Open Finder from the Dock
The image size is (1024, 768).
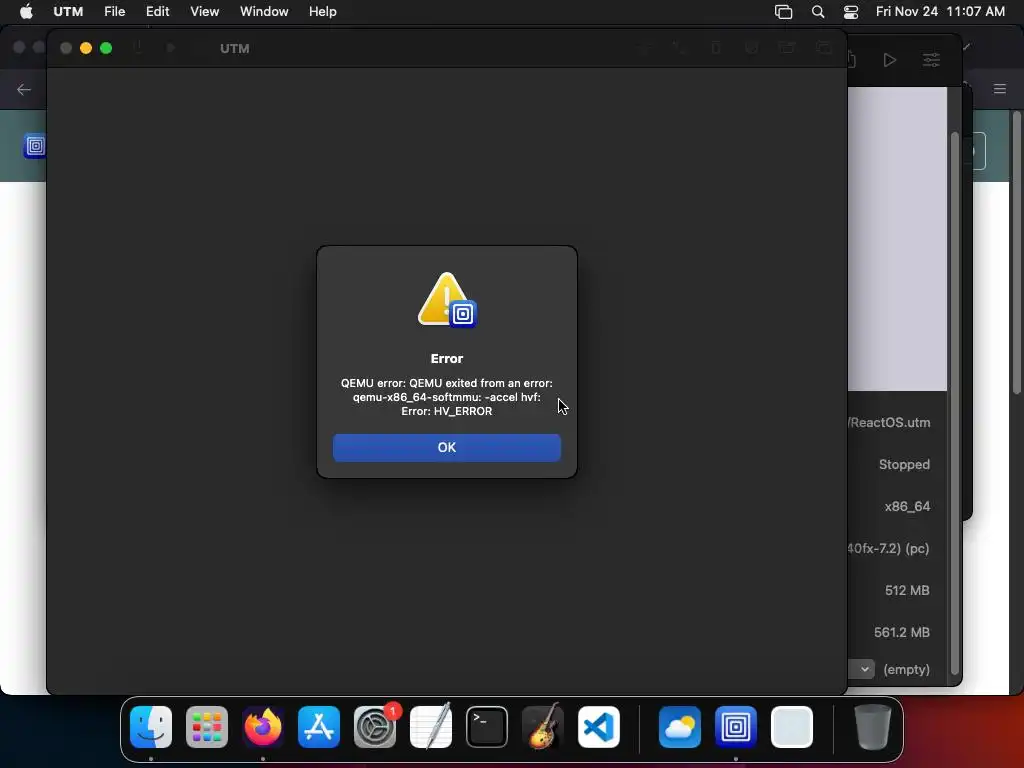point(151,727)
